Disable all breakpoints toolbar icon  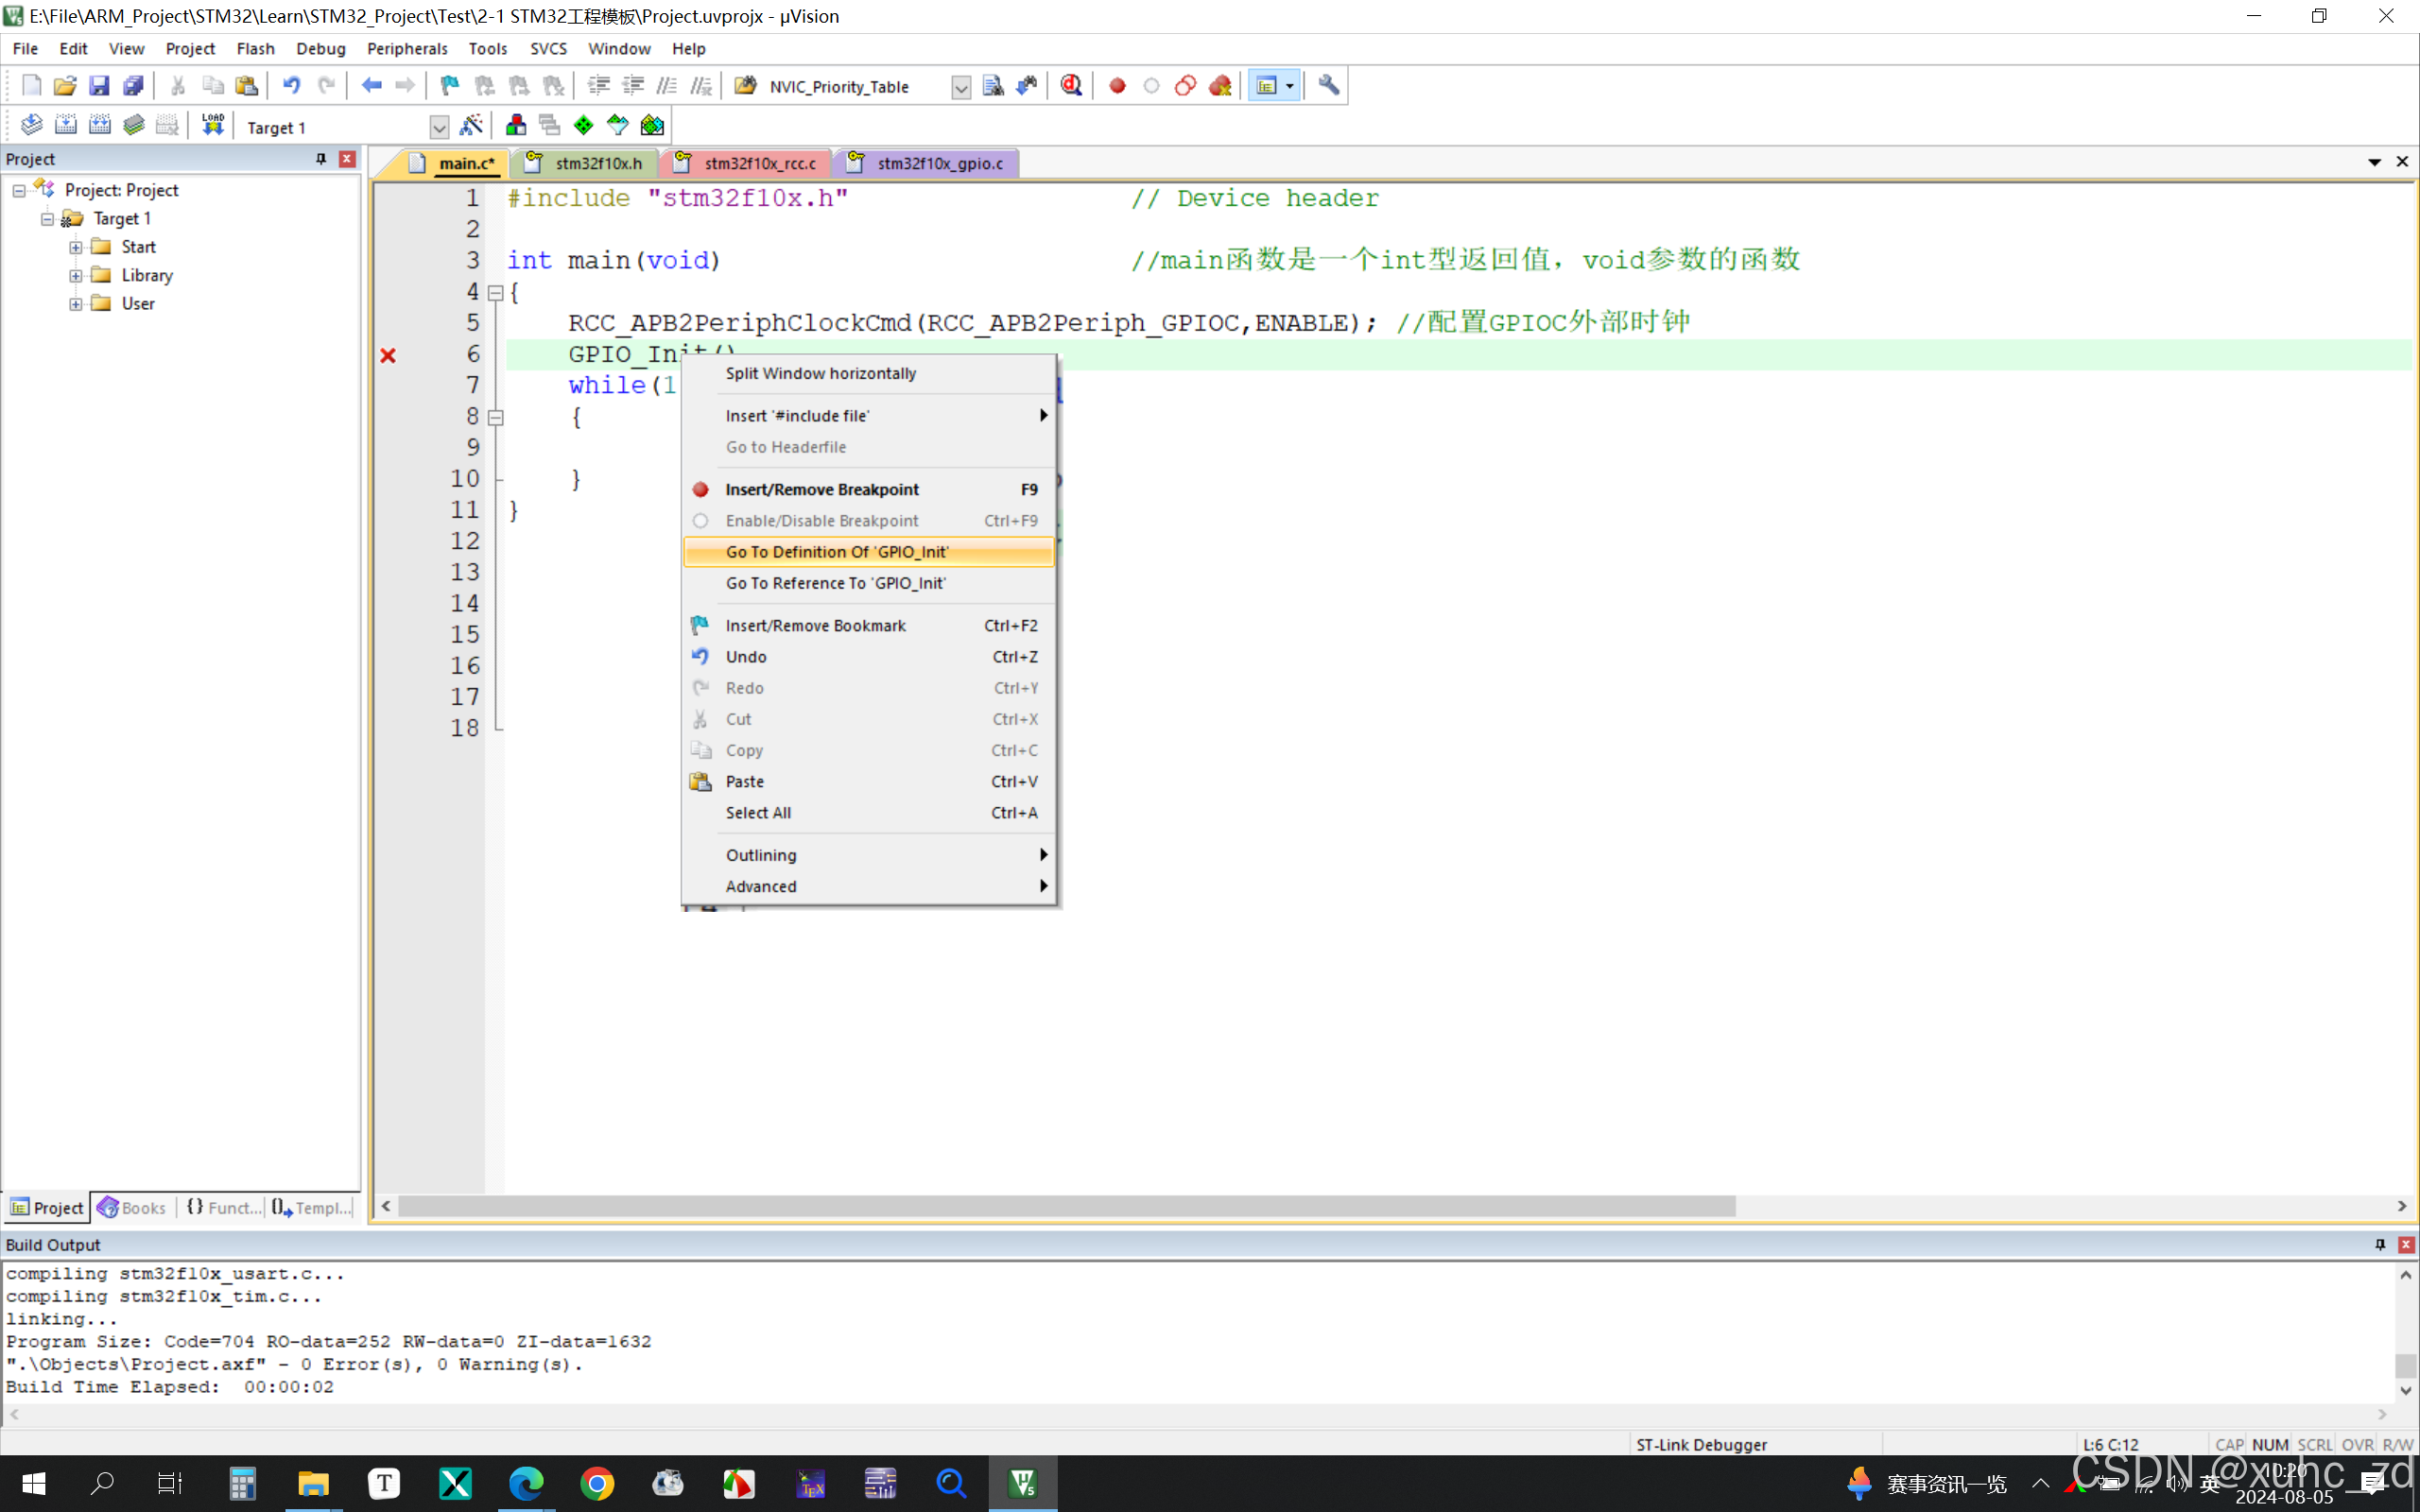1185,86
